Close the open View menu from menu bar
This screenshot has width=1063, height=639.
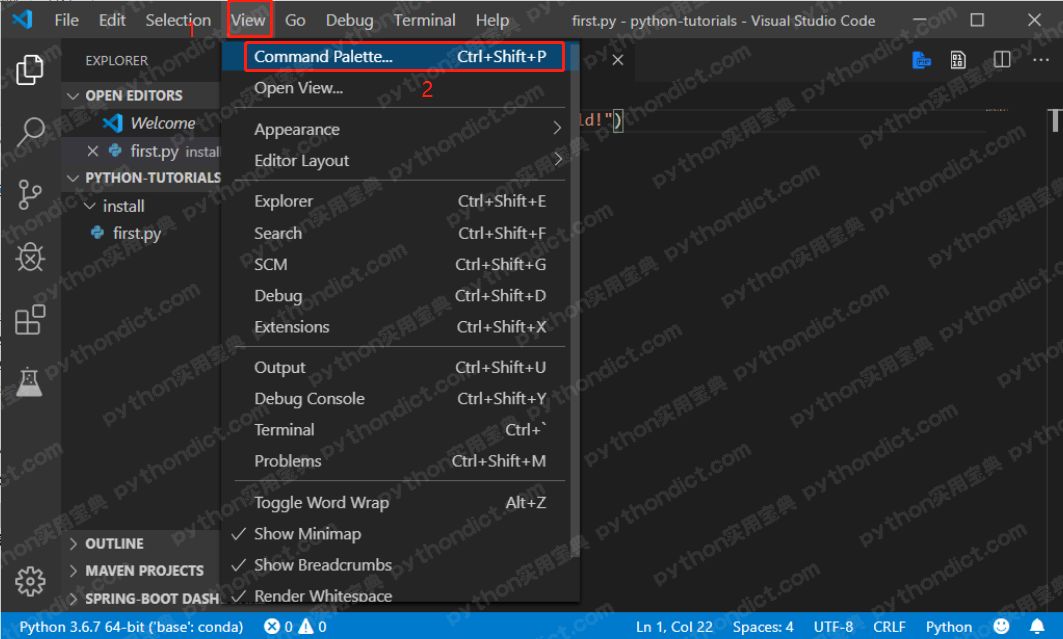[248, 20]
